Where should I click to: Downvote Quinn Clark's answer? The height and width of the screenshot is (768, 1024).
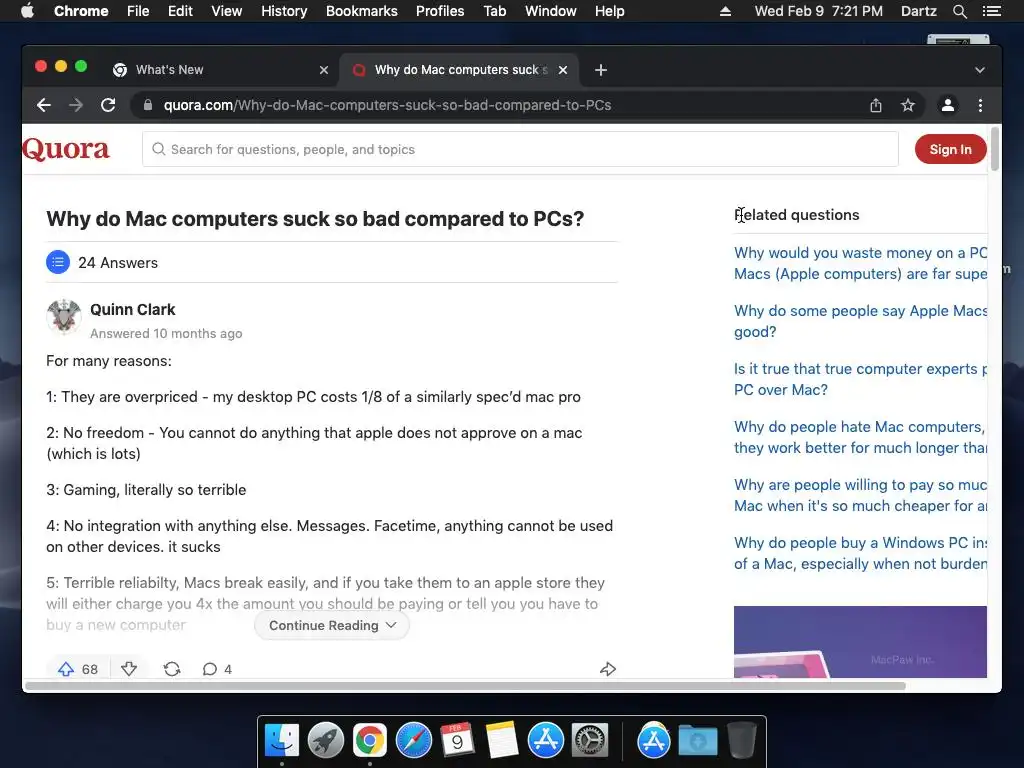[x=129, y=669]
